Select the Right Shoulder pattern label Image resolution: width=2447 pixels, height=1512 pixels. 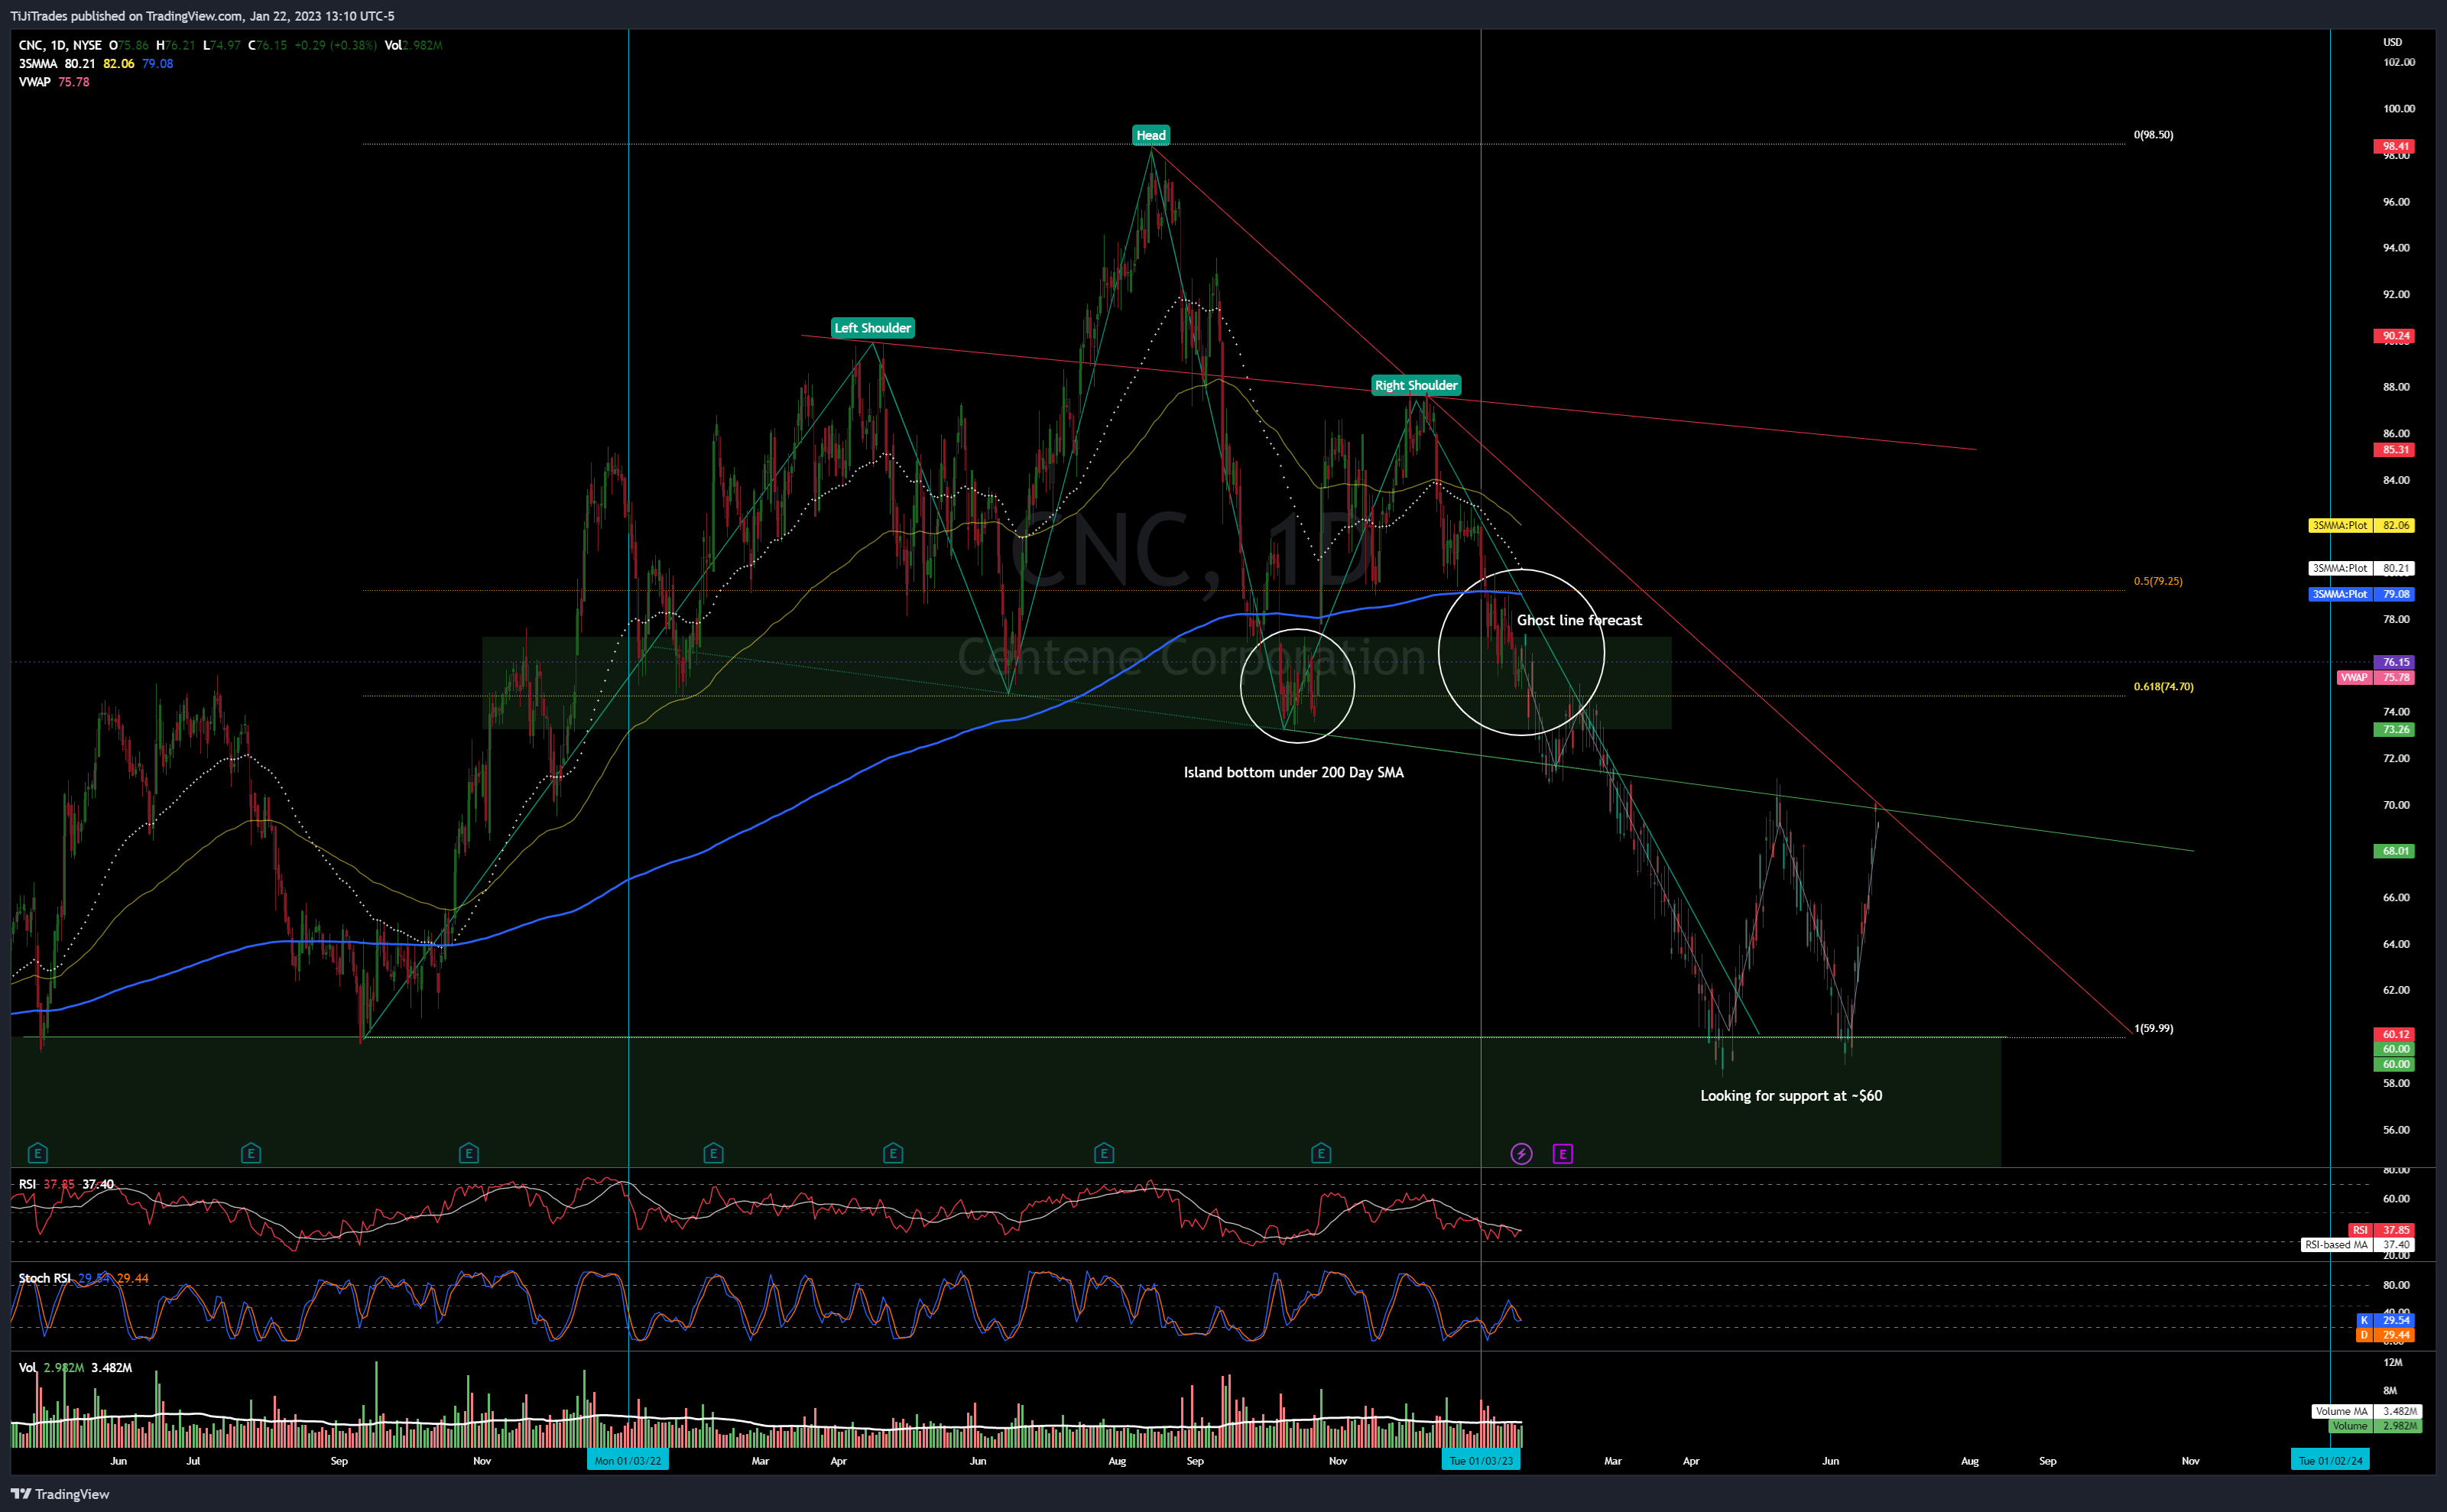click(x=1416, y=385)
